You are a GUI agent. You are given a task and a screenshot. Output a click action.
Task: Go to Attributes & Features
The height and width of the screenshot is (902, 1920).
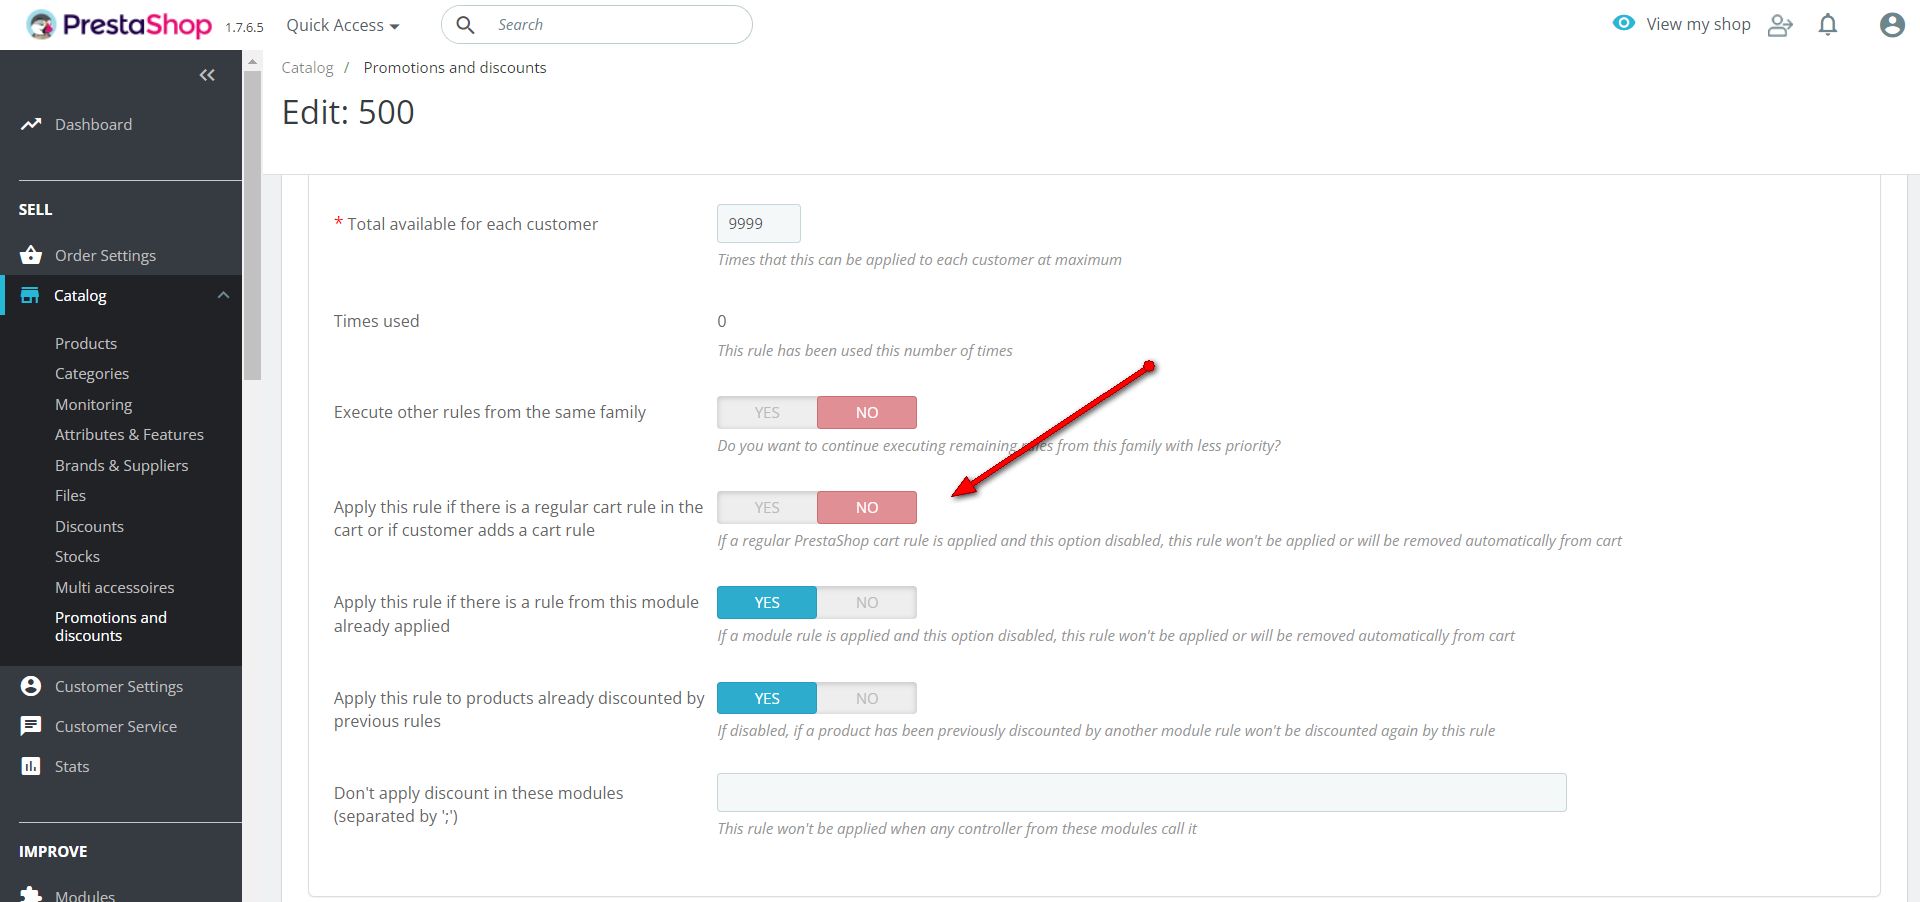129,434
